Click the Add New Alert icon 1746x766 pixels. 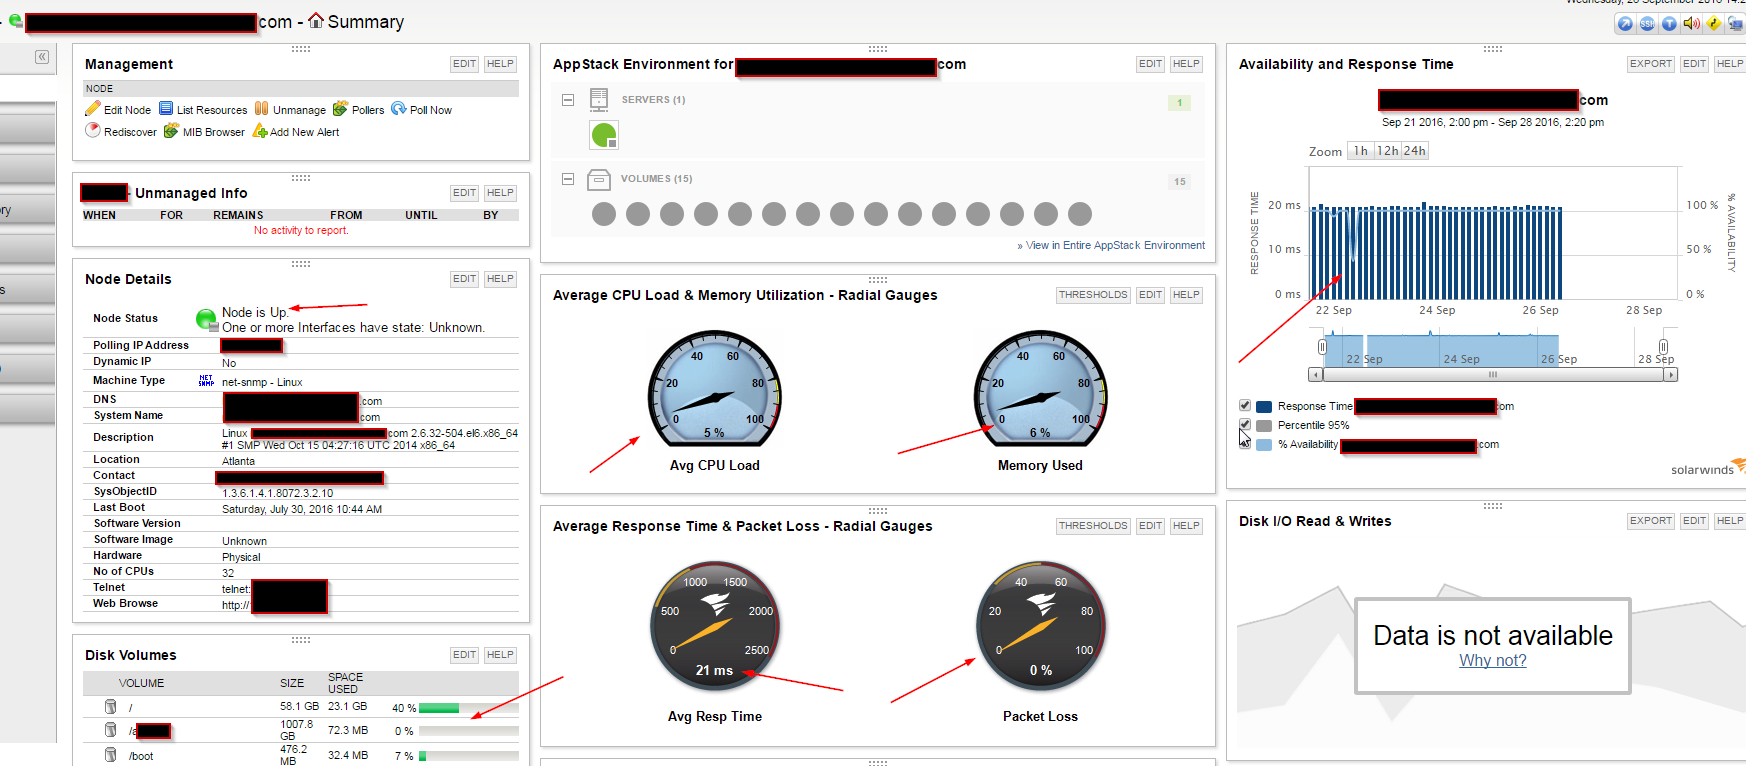(260, 131)
